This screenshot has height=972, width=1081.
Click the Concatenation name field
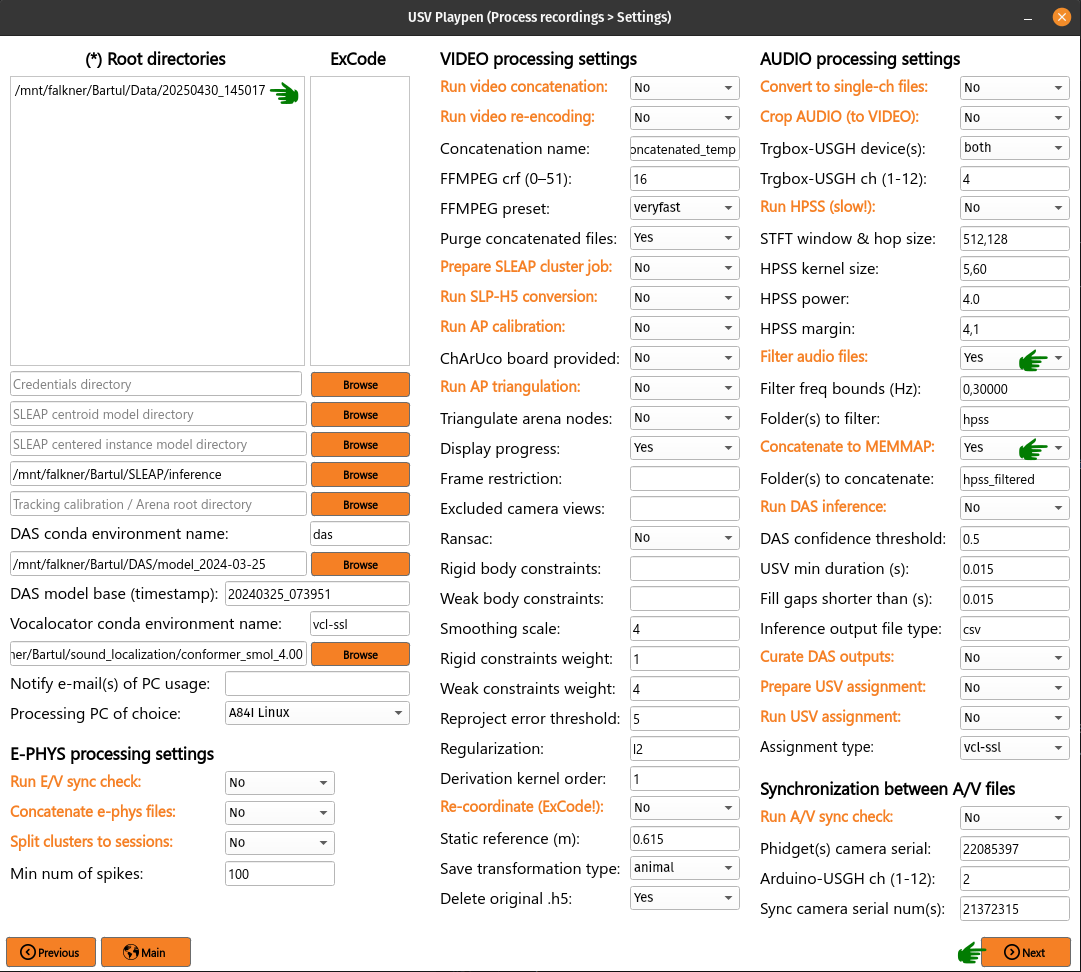684,149
